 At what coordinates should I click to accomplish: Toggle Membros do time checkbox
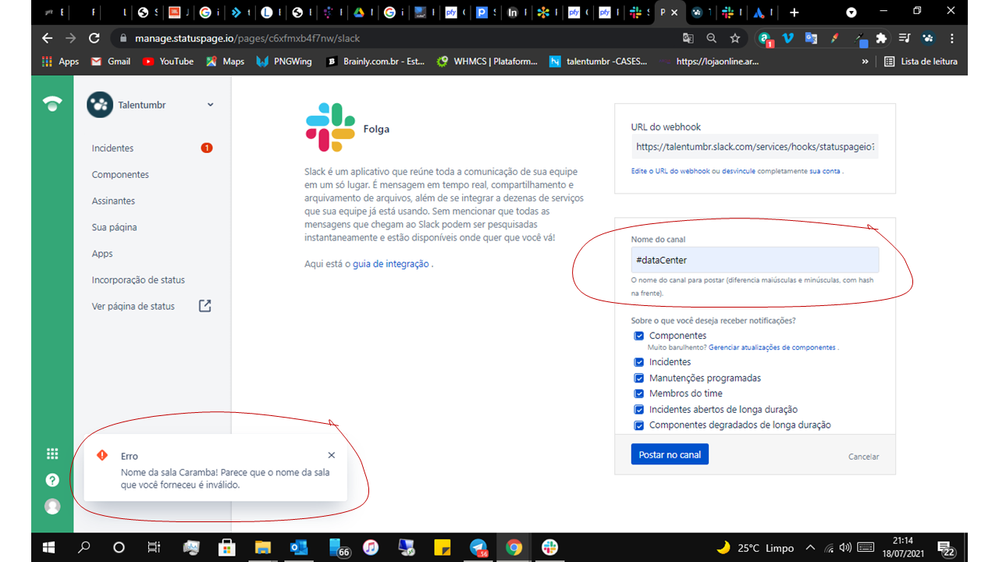(638, 394)
